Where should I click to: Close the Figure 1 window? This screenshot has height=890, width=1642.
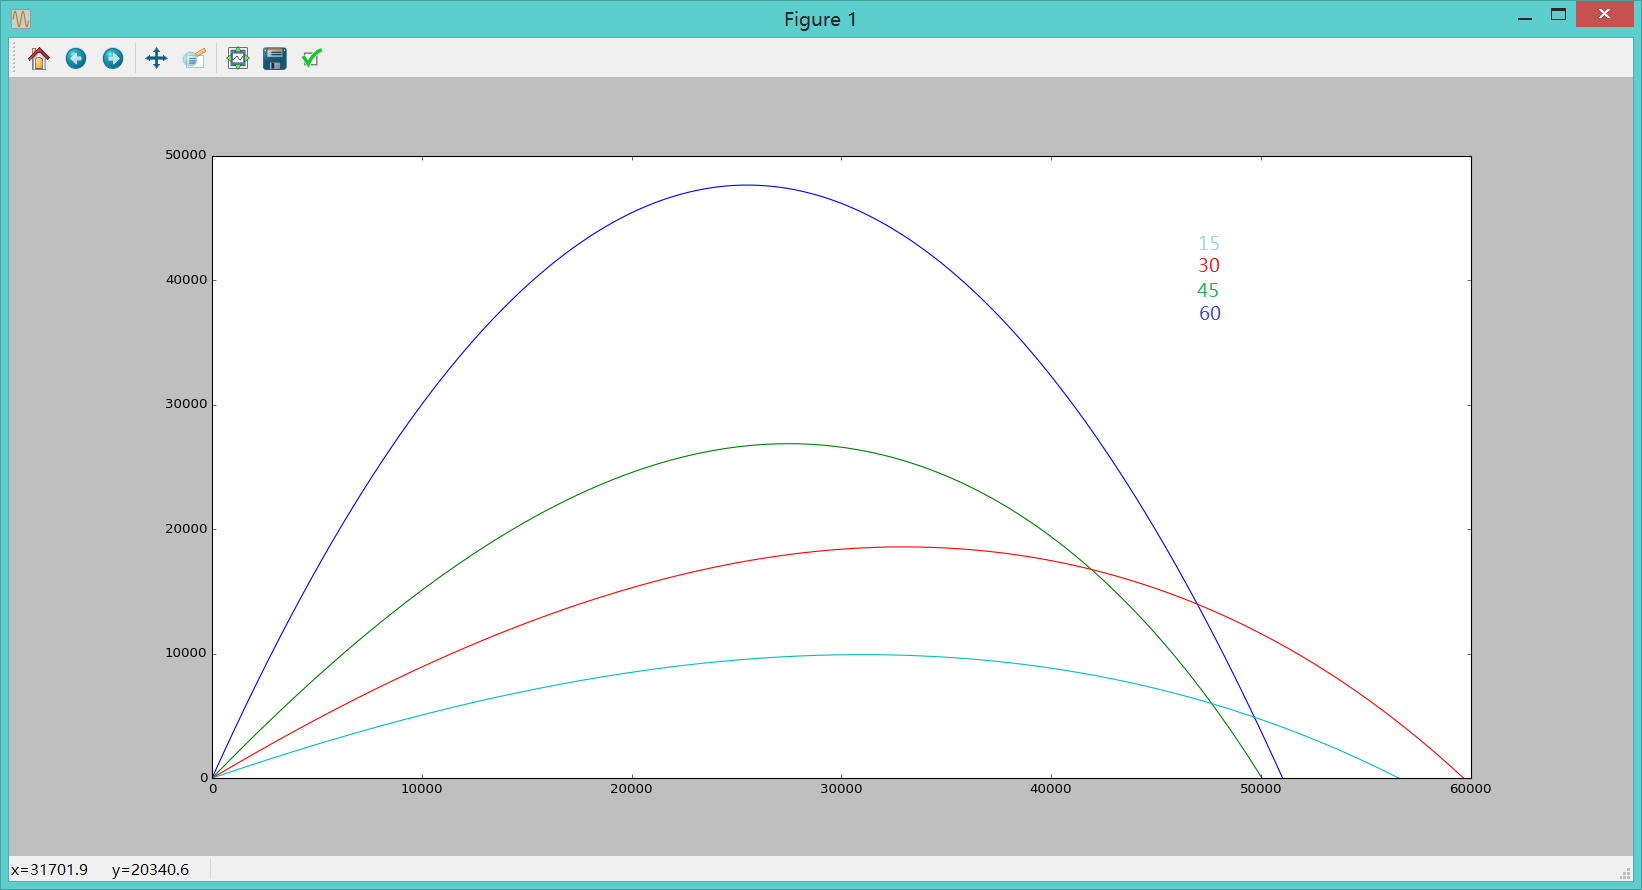(x=1604, y=14)
